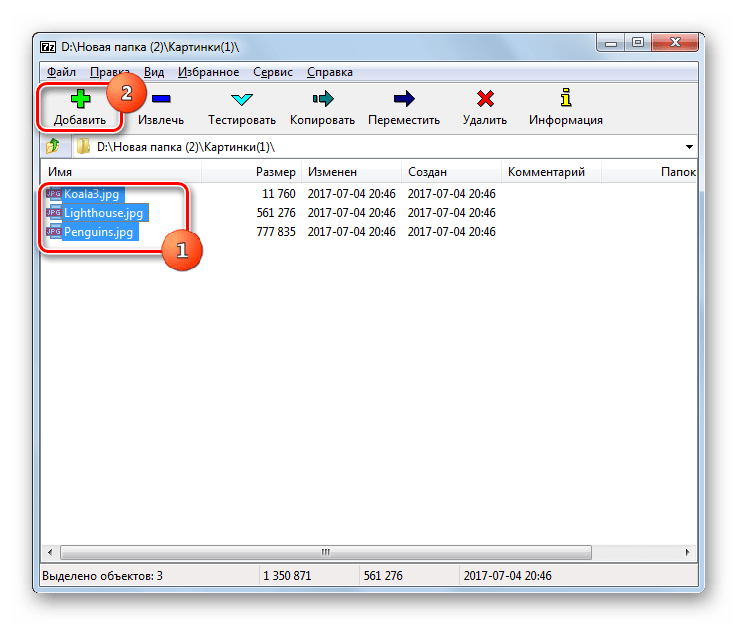This screenshot has width=738, height=626.
Task: Sort by Комментарий column header
Action: coord(551,172)
